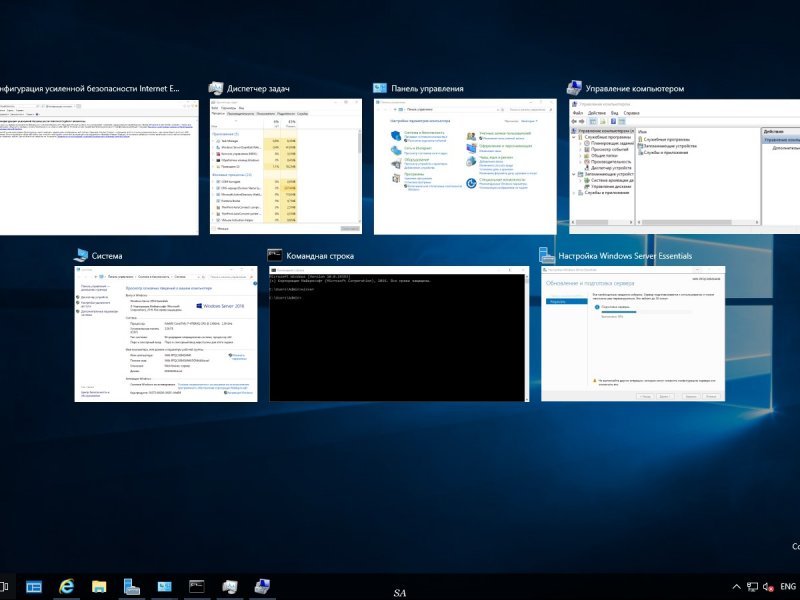Click the icon beside the Командная строка title

point(274,255)
